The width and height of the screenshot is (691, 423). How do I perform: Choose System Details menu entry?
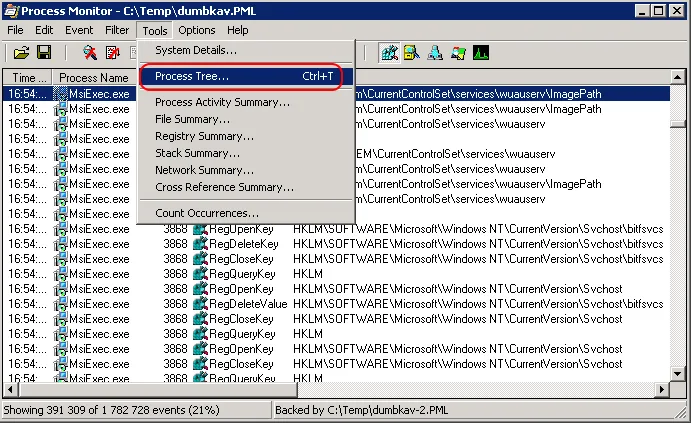195,50
